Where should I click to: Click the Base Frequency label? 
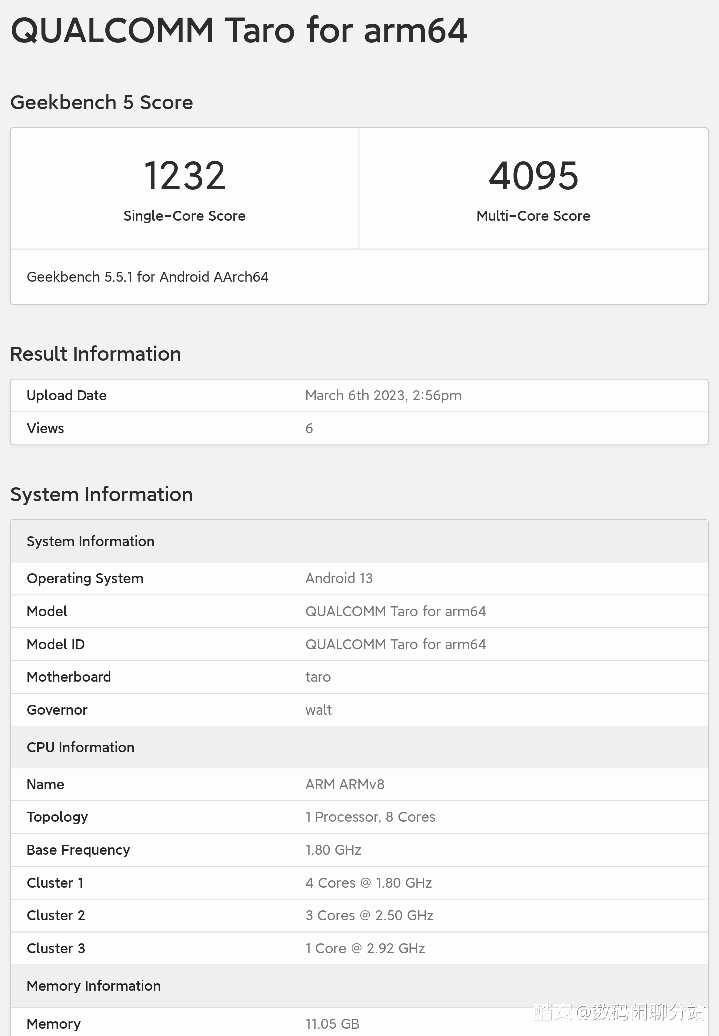(x=78, y=850)
